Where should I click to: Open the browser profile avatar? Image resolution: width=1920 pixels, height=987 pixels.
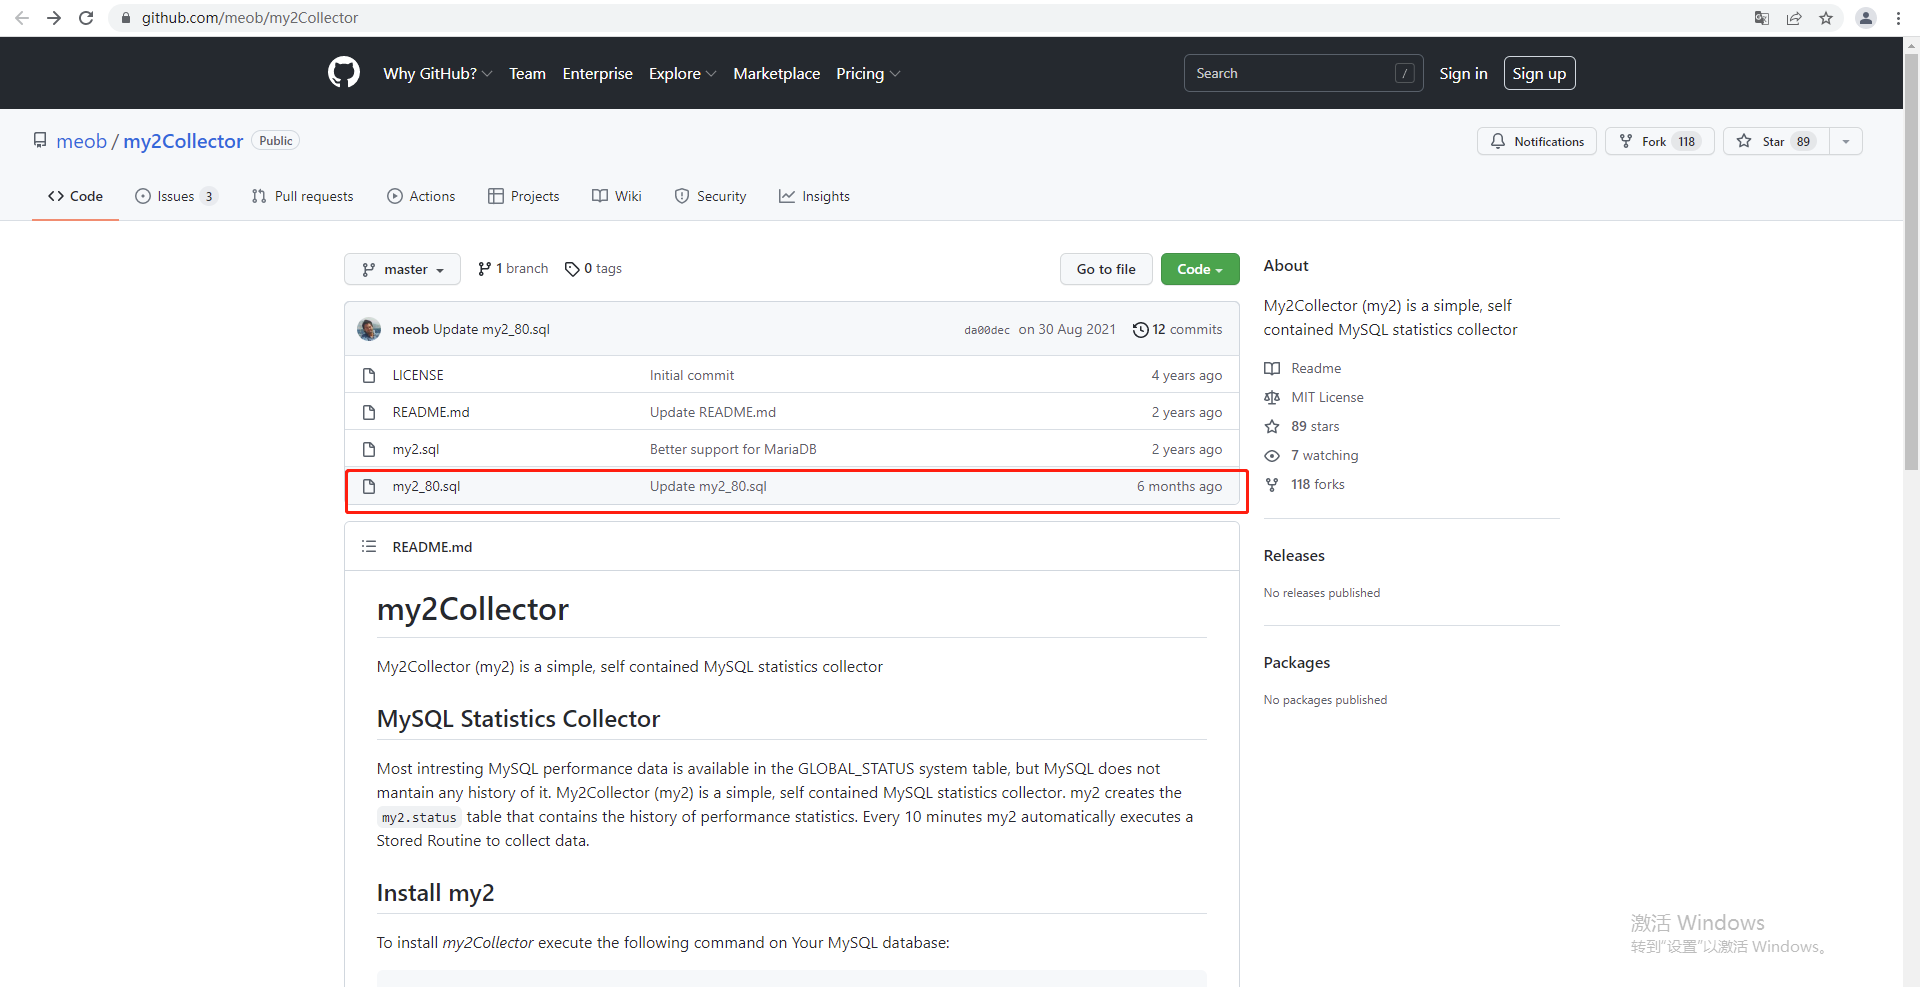point(1866,18)
